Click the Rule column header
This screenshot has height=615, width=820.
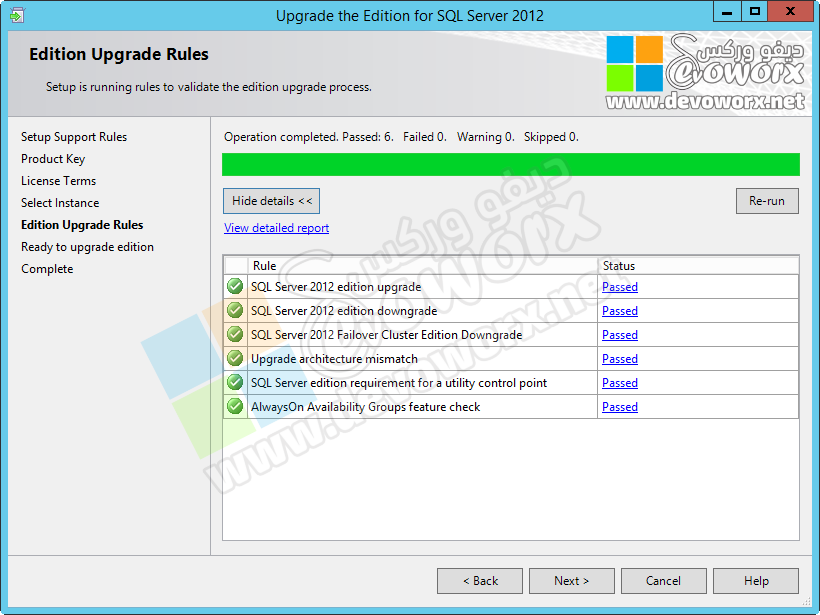click(x=423, y=266)
